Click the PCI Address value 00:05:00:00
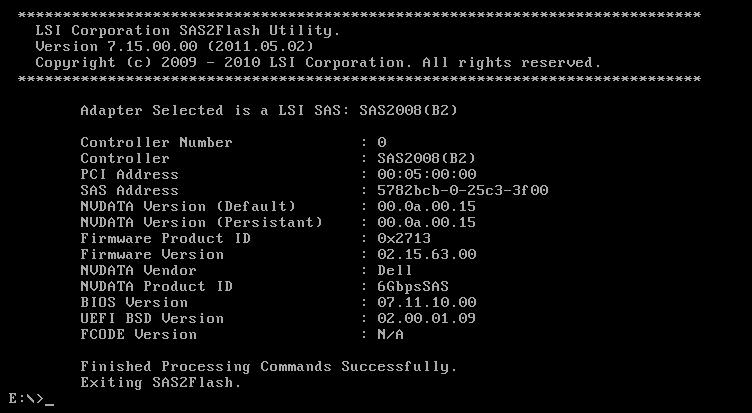The image size is (752, 413). [x=427, y=175]
